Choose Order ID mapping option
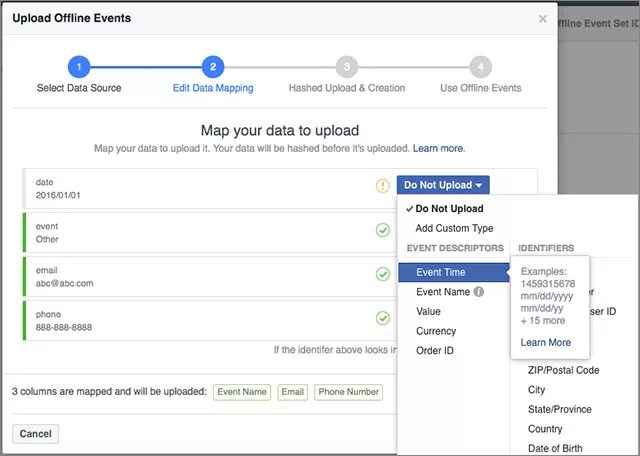640x456 pixels. point(436,350)
